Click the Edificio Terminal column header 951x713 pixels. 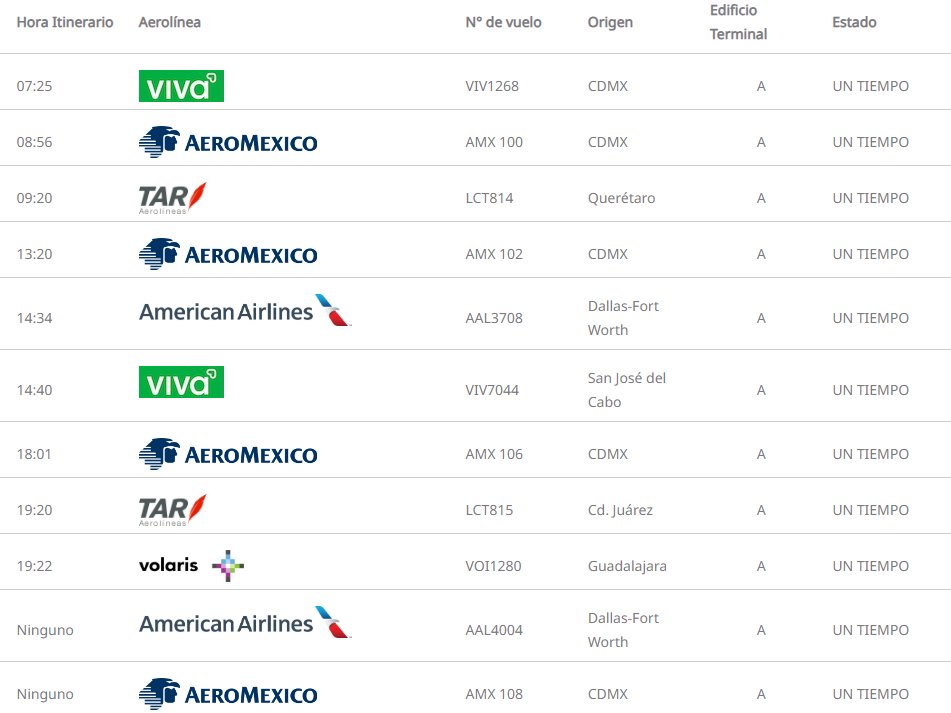738,22
